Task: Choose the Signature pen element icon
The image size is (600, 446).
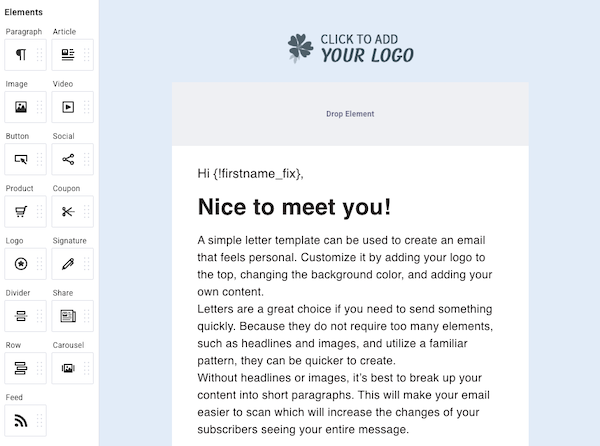Action: point(68,264)
